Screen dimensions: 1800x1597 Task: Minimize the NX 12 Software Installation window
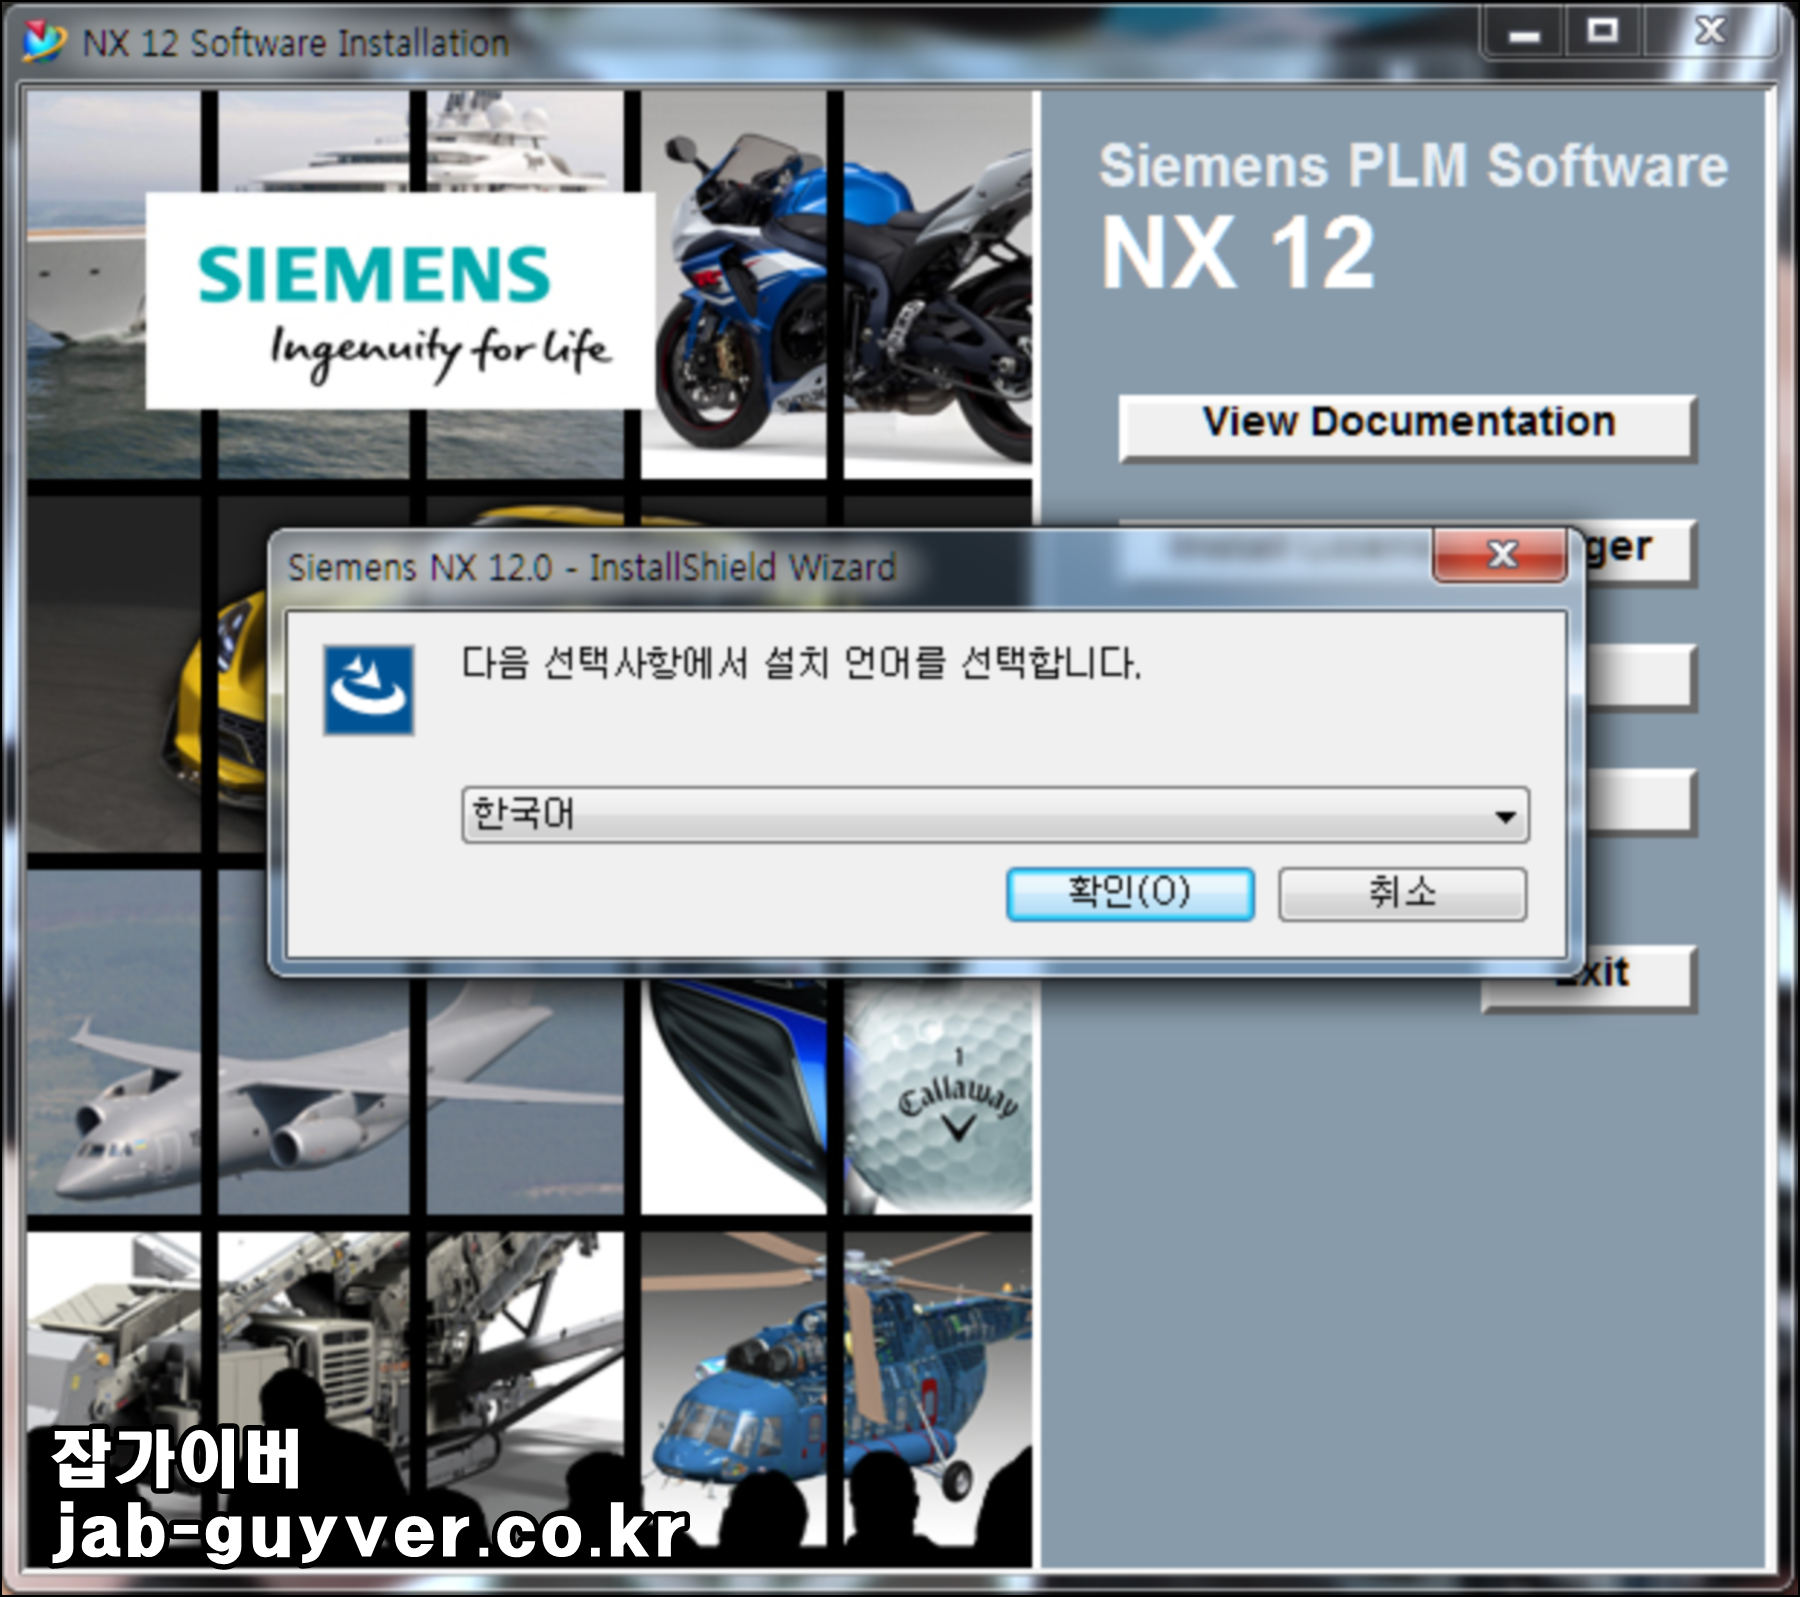coord(1523,33)
